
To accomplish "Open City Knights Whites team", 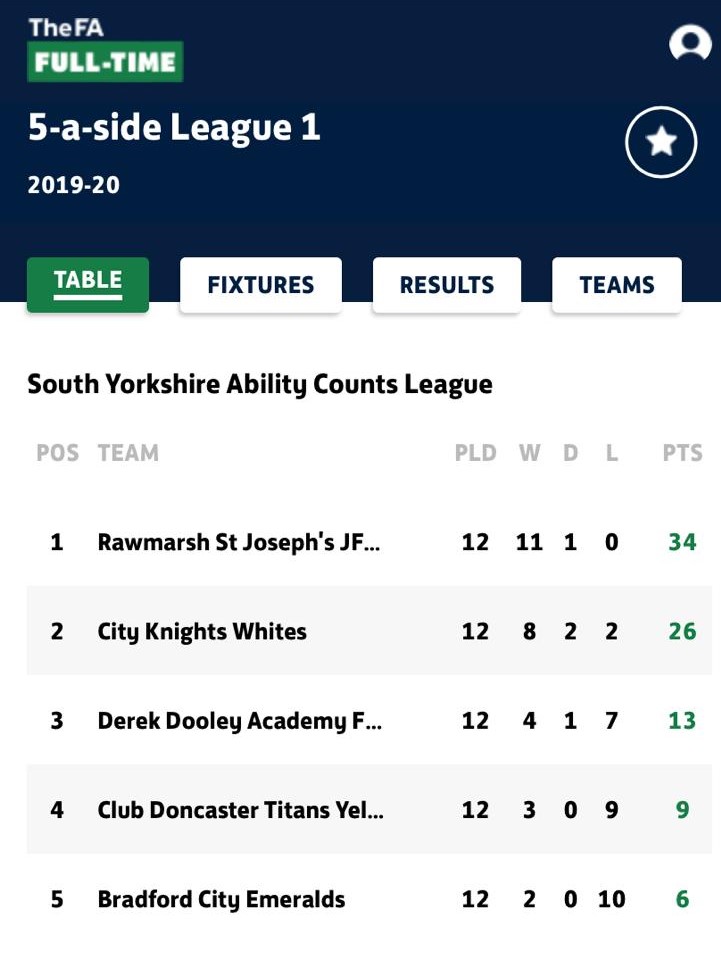I will coord(202,632).
